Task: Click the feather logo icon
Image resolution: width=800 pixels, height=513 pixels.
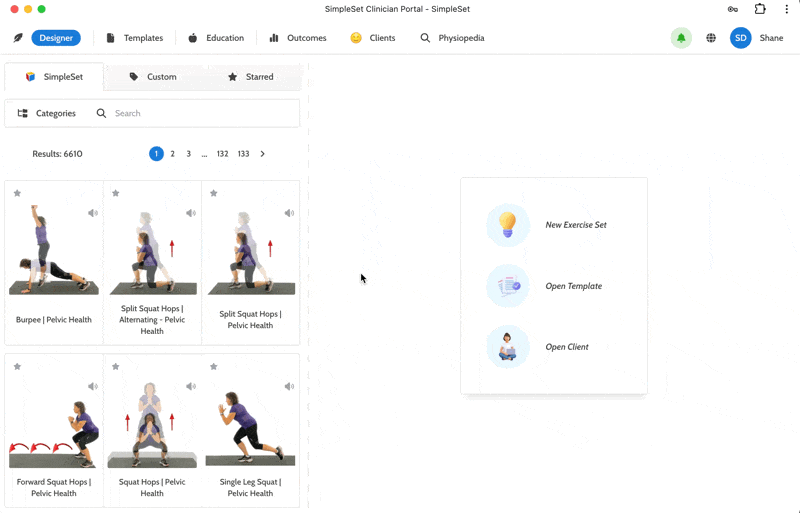Action: [18, 38]
